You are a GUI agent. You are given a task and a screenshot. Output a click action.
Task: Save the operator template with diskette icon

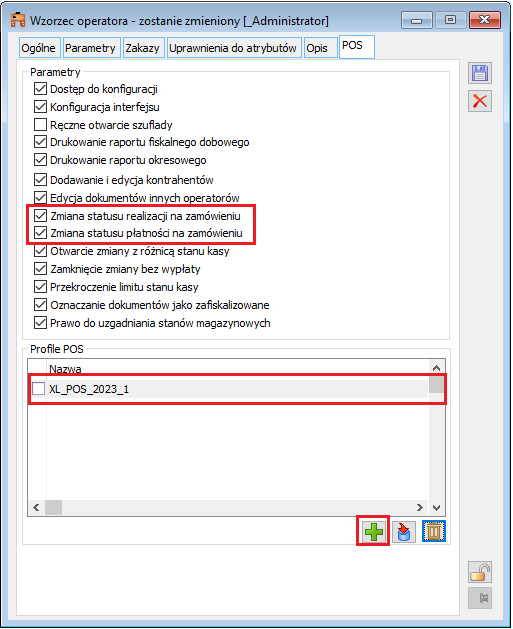(x=480, y=73)
